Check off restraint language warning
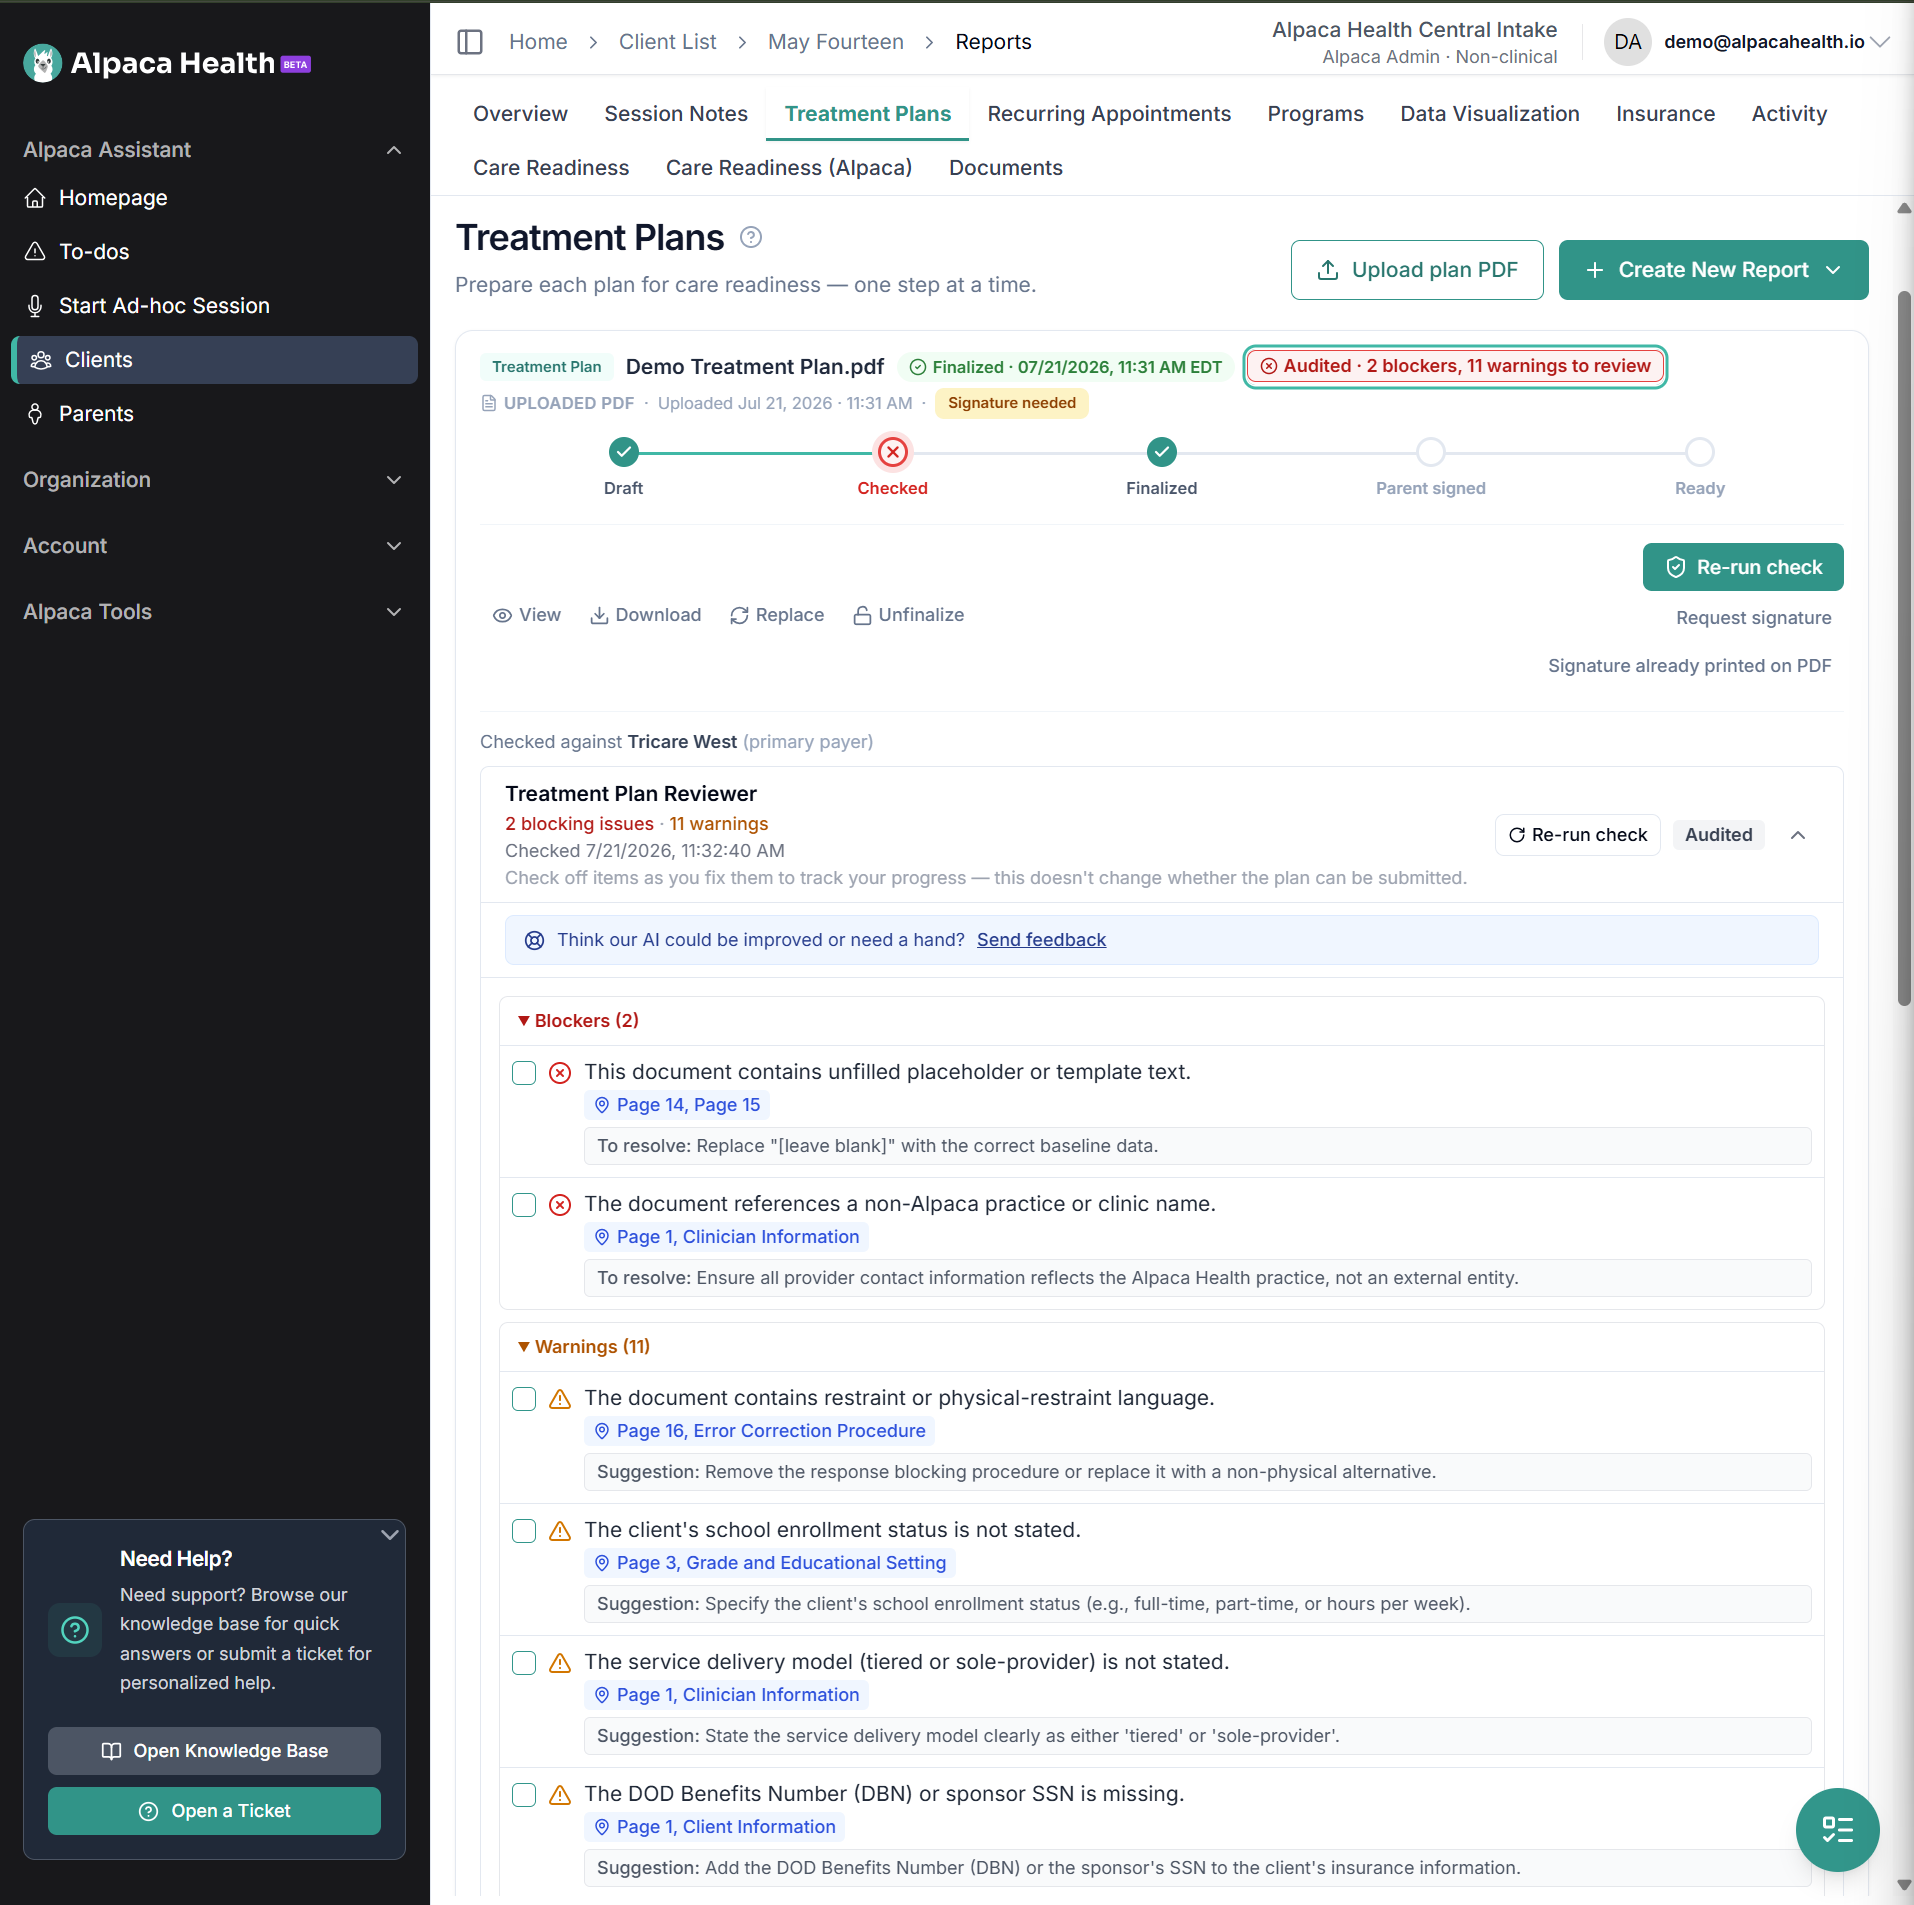This screenshot has width=1914, height=1905. click(x=524, y=1399)
